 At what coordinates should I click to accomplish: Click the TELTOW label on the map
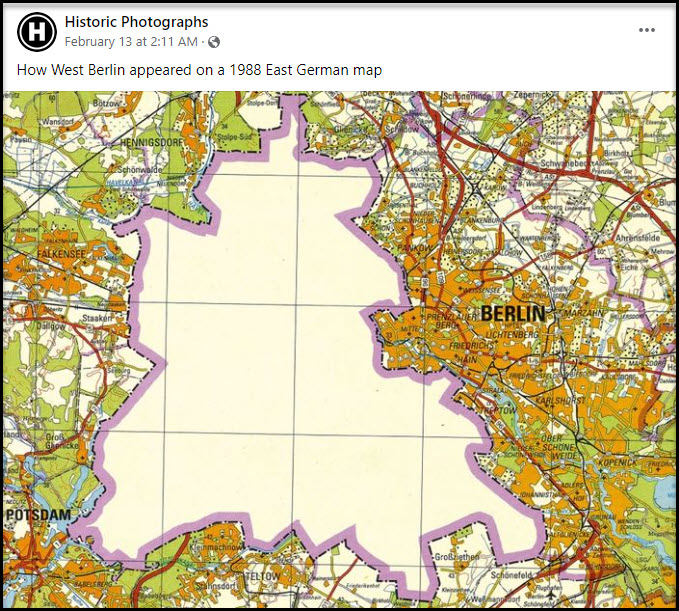262,576
